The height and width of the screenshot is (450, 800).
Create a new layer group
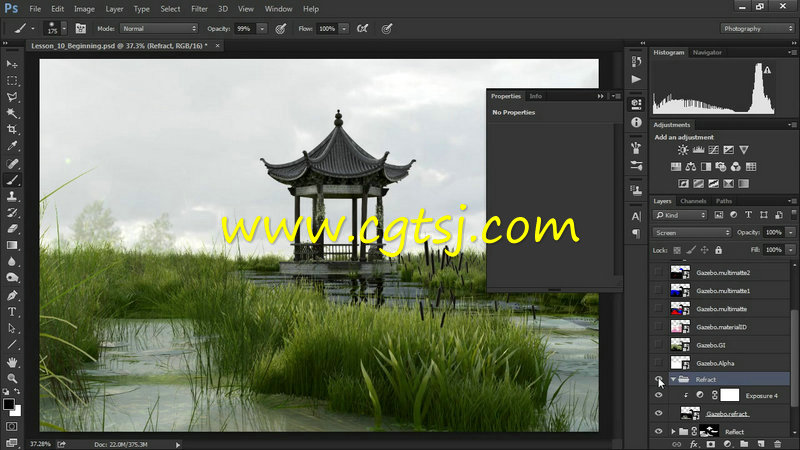click(744, 444)
